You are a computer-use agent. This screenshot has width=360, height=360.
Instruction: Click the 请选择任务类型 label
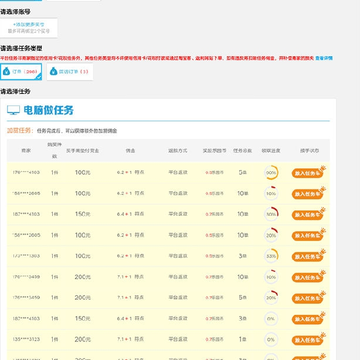[x=21, y=49]
